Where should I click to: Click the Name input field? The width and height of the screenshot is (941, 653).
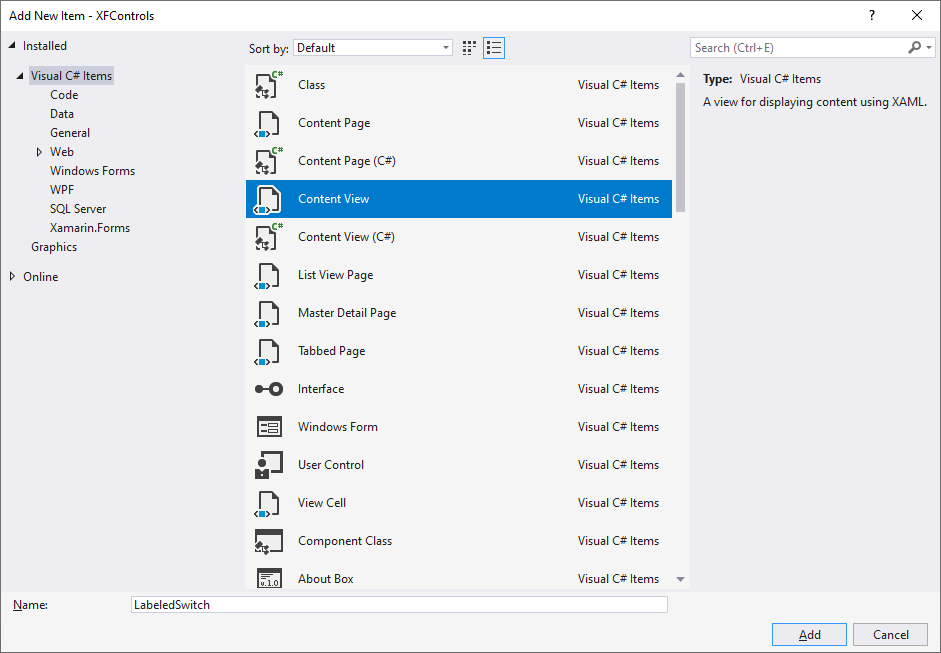pyautogui.click(x=399, y=605)
